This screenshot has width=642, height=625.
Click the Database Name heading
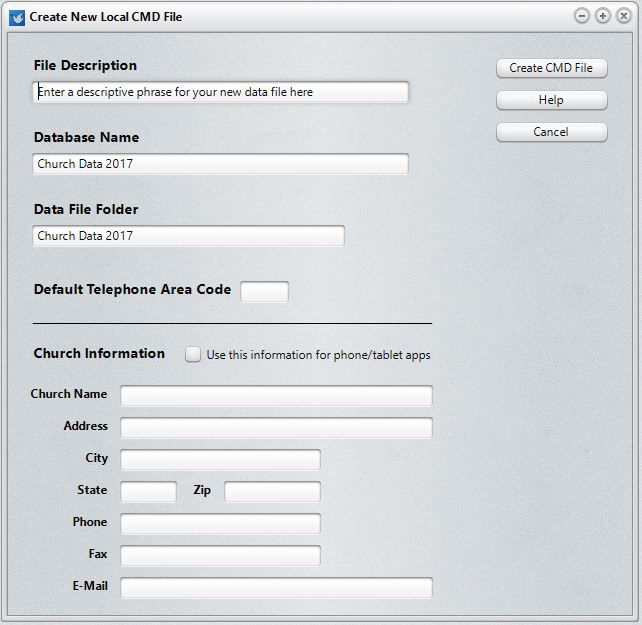coord(86,137)
